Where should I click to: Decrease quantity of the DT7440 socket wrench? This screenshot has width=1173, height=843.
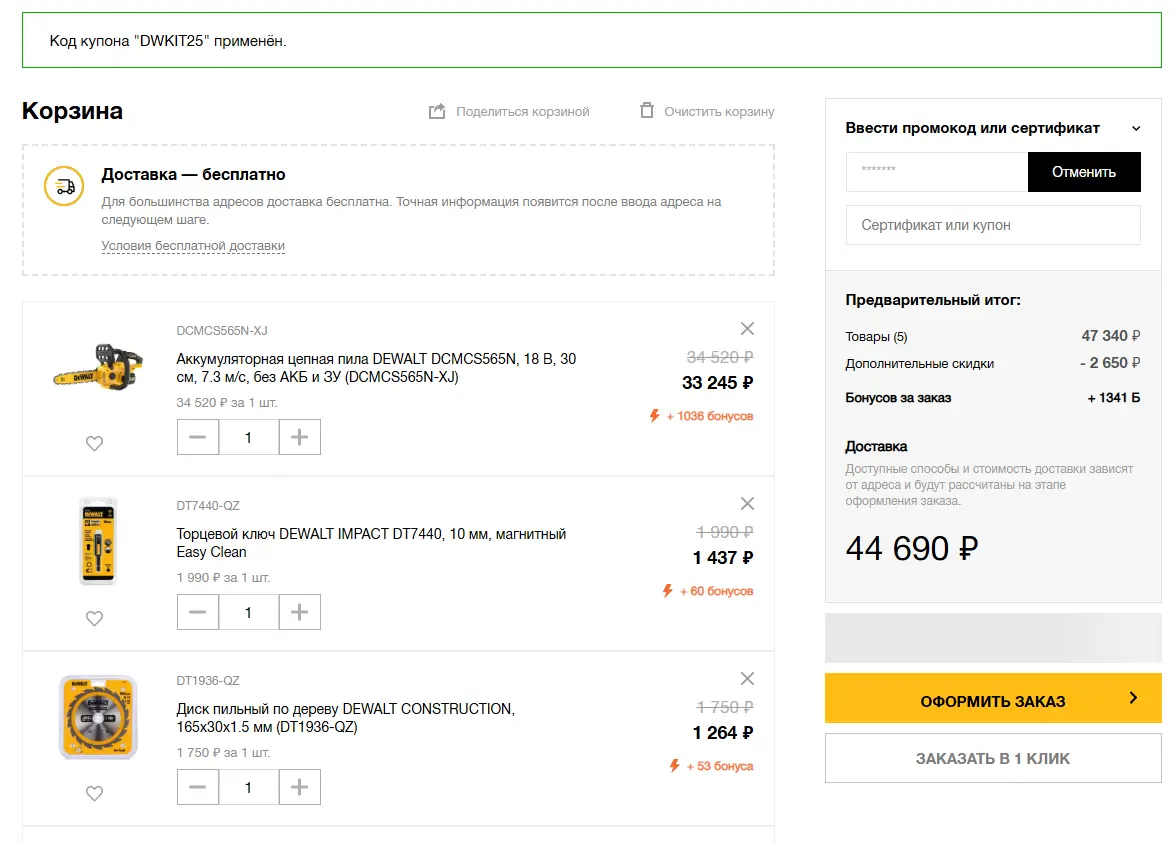[x=197, y=612]
